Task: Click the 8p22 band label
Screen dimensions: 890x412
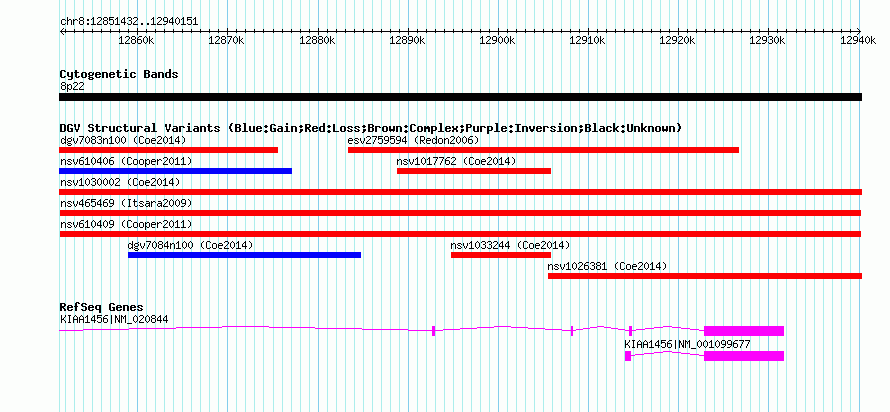Action: coord(72,87)
